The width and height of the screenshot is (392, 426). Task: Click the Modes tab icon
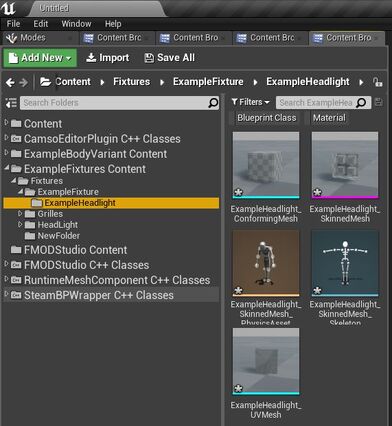point(12,38)
